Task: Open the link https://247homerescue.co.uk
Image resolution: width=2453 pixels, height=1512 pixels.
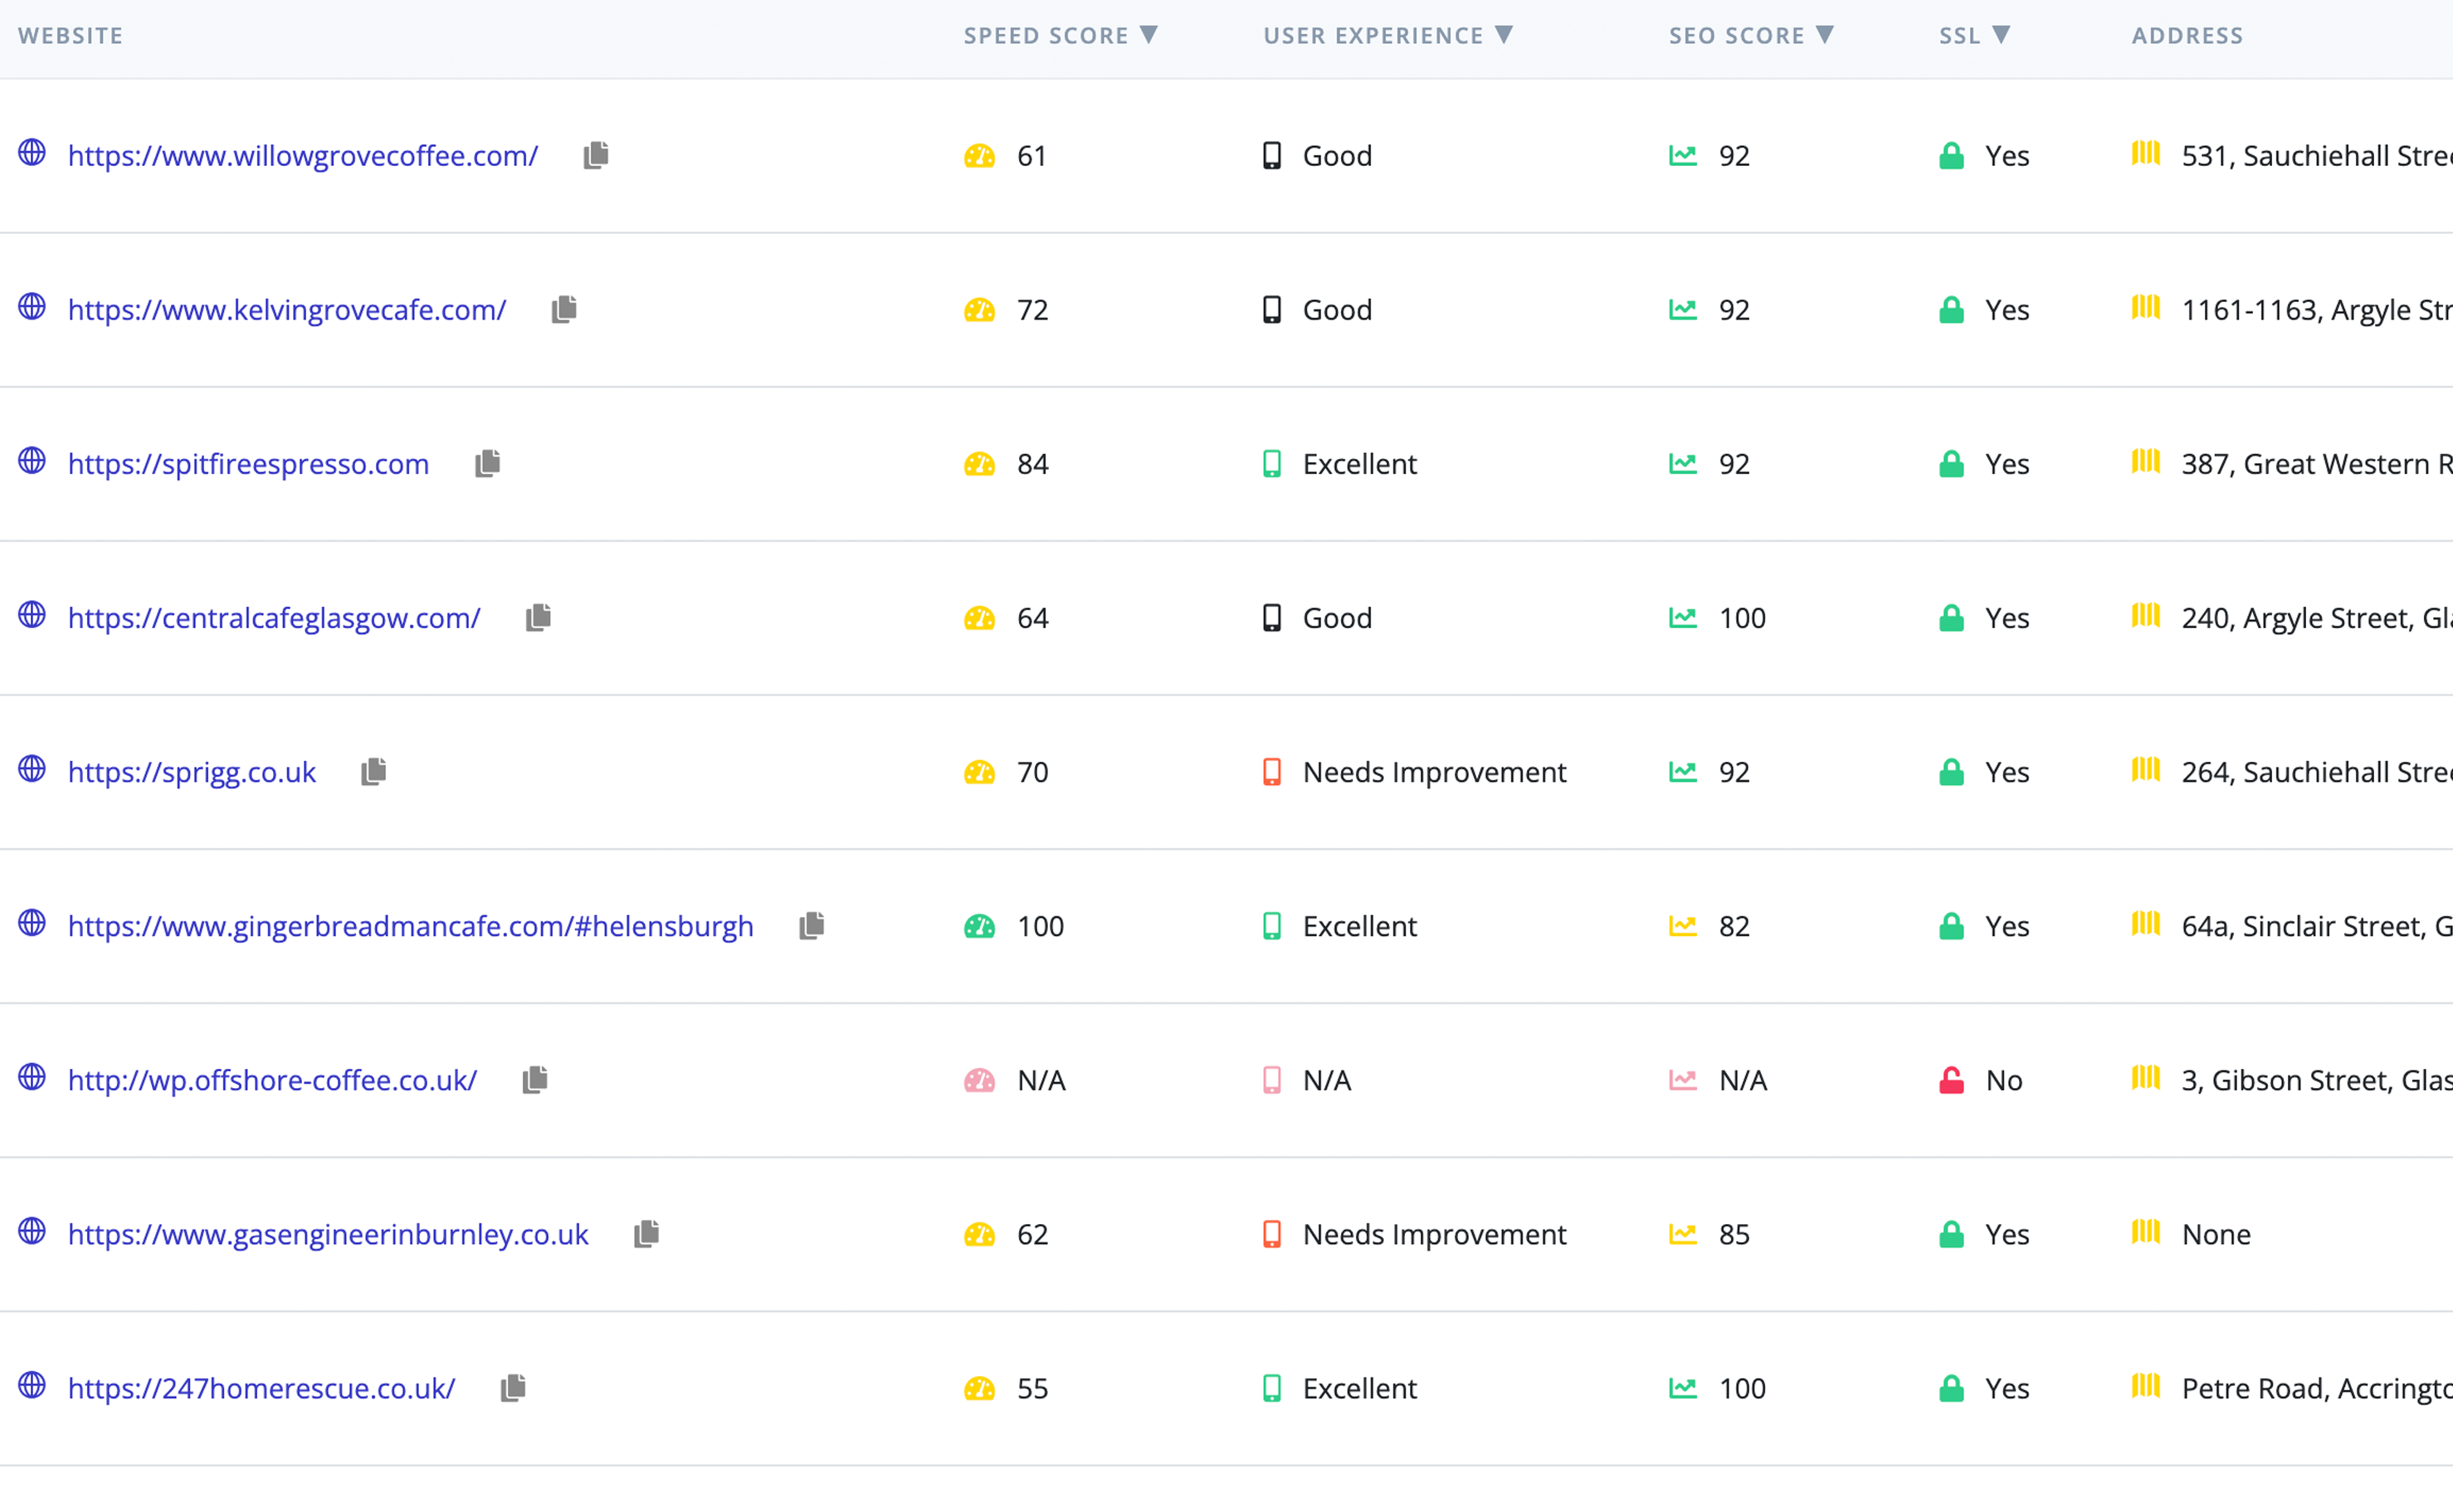Action: click(261, 1388)
